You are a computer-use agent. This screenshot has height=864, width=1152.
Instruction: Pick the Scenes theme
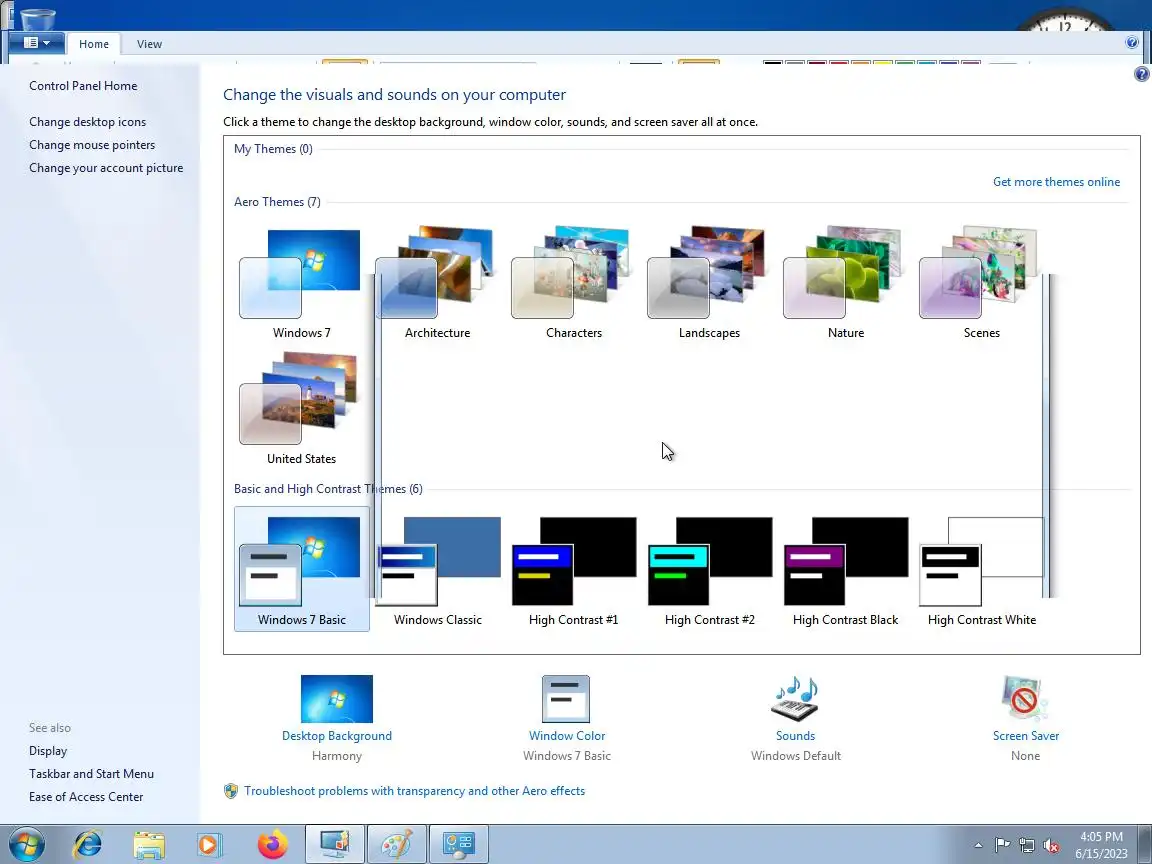point(982,283)
